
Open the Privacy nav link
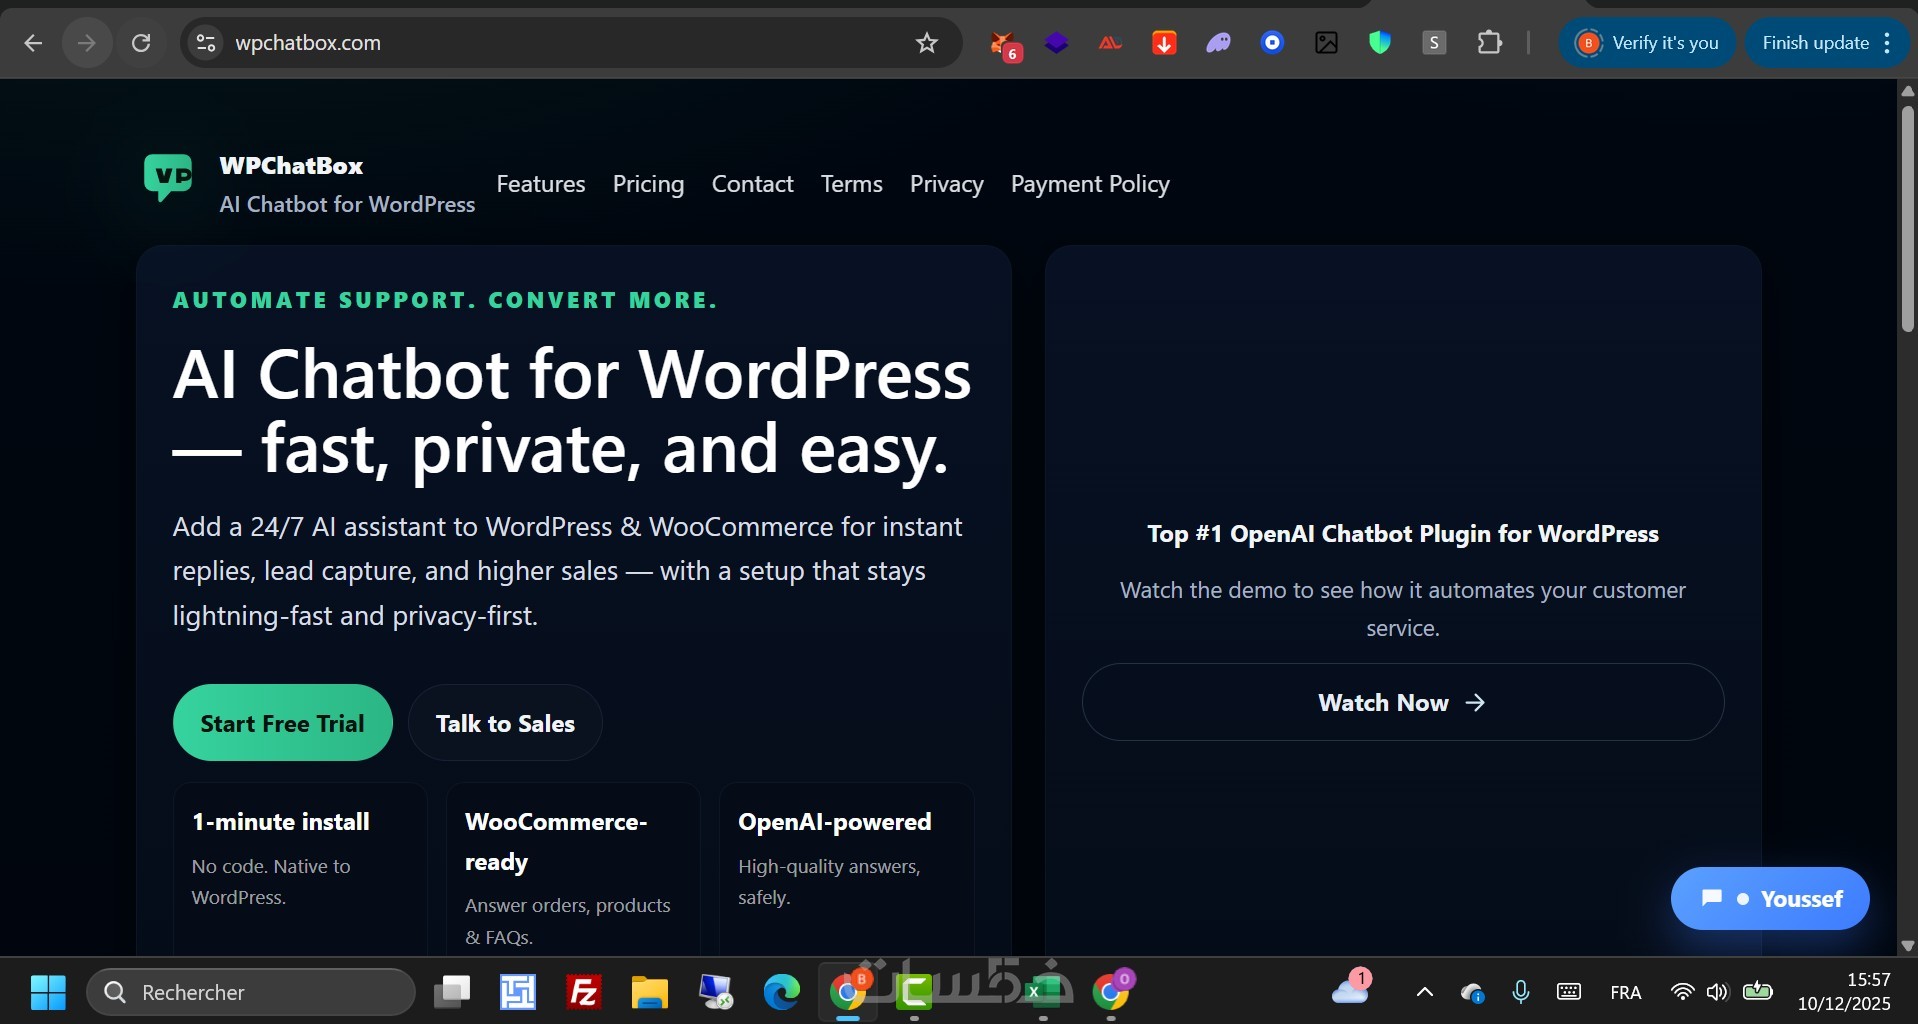947,184
